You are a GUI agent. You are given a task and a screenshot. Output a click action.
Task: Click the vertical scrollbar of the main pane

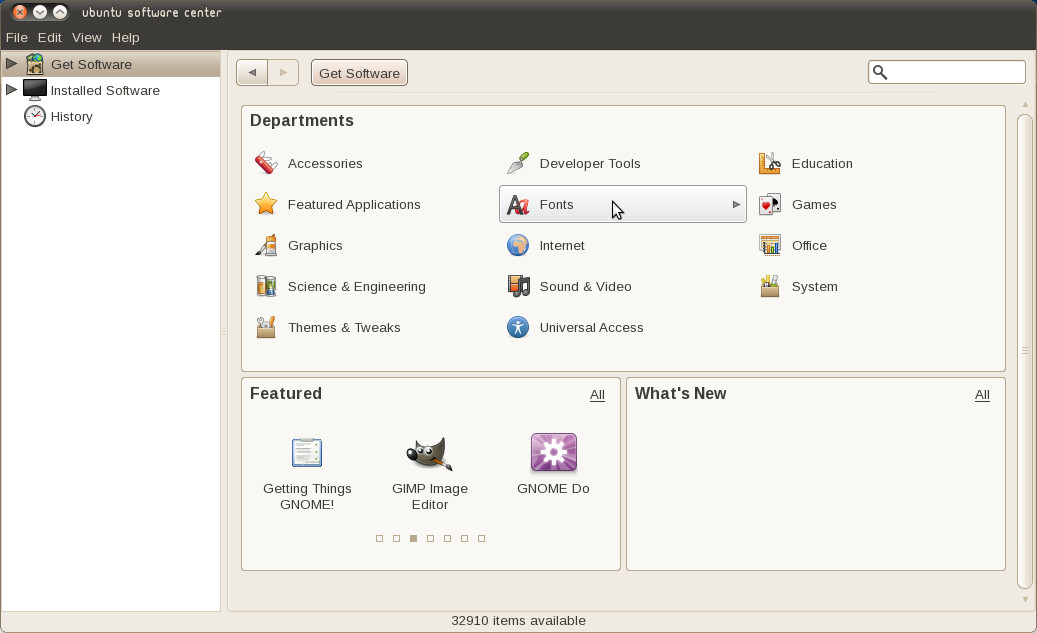pyautogui.click(x=1024, y=351)
